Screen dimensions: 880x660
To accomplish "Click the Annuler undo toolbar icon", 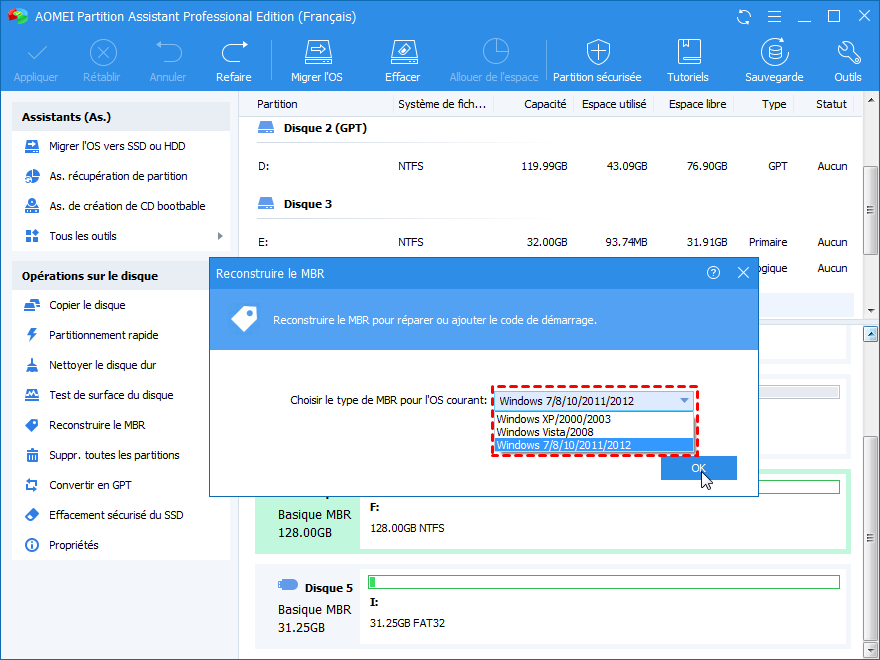I will [x=168, y=53].
